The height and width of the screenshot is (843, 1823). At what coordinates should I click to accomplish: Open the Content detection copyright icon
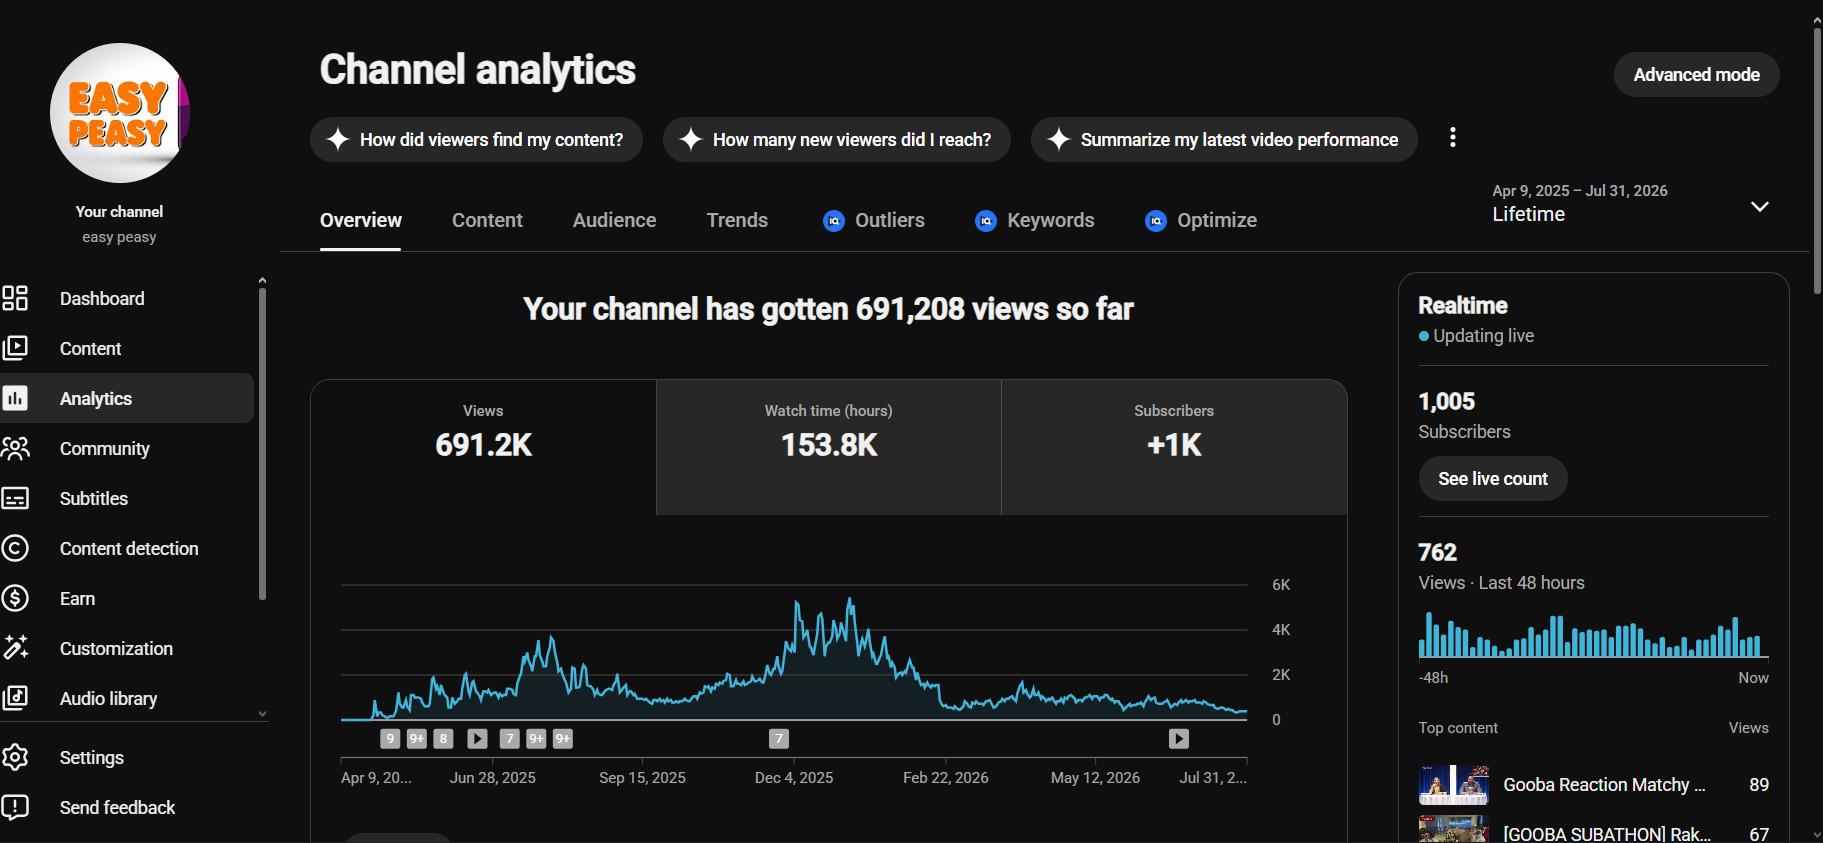pyautogui.click(x=15, y=548)
